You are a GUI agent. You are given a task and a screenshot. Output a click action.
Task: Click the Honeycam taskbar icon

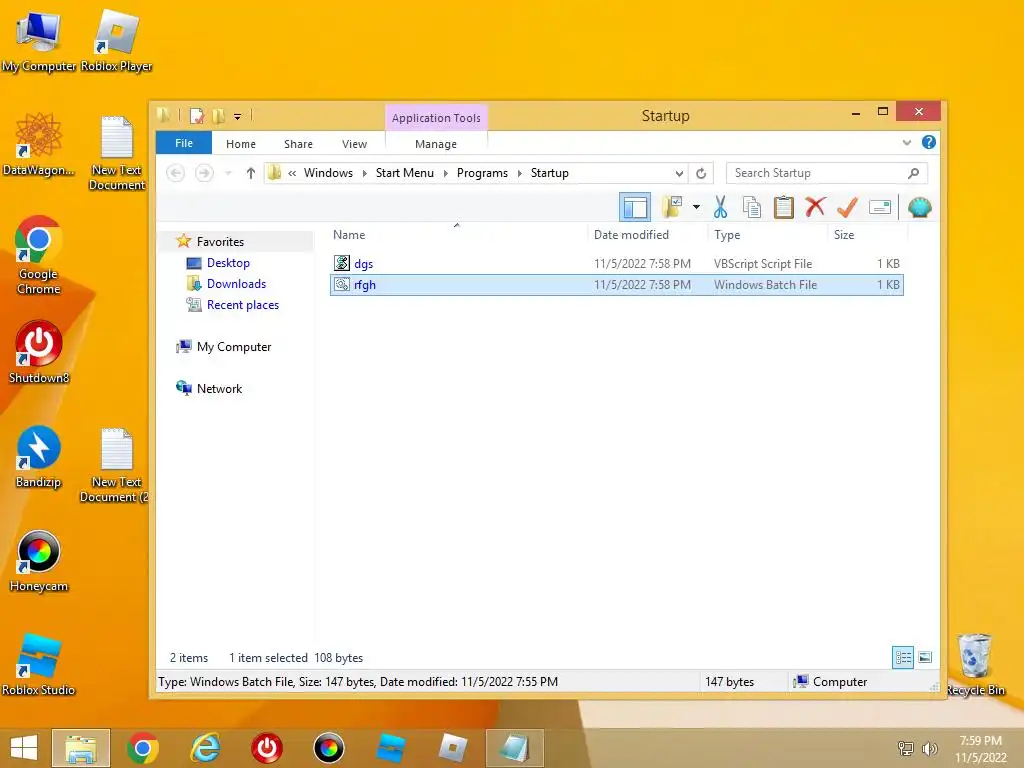click(328, 748)
